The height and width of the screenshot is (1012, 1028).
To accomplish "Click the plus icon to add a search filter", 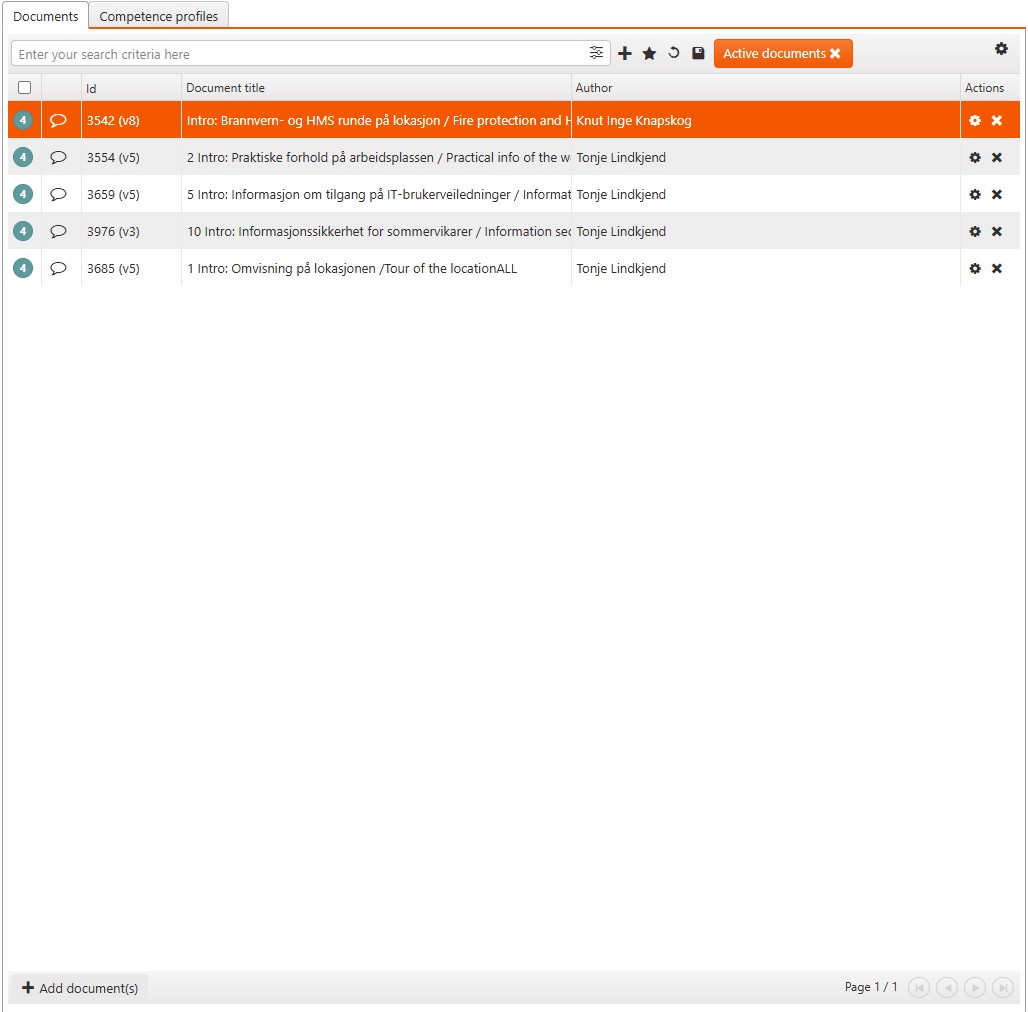I will (x=625, y=53).
